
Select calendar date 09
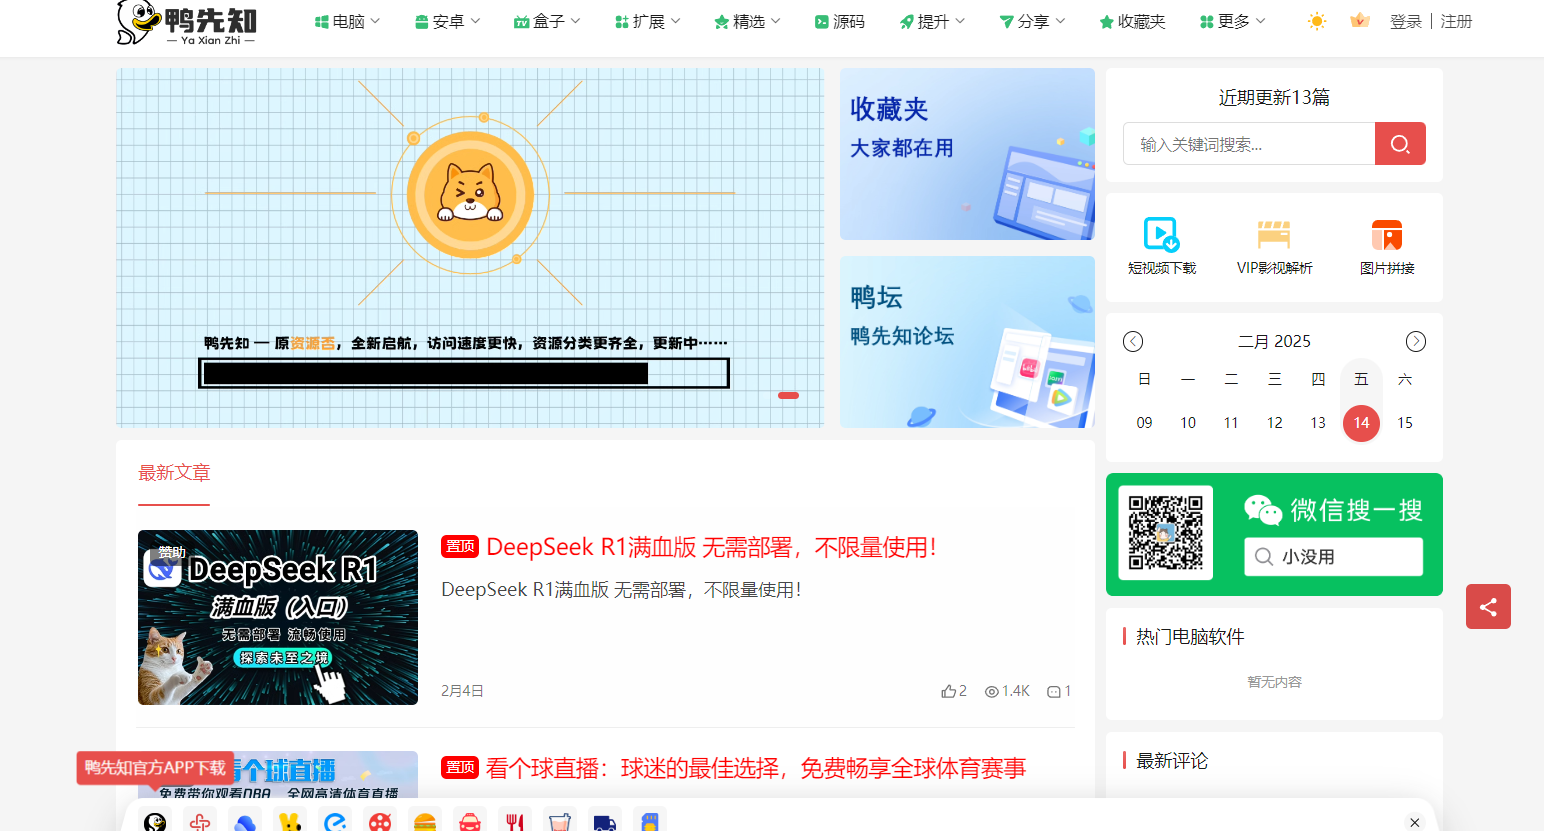pos(1144,423)
